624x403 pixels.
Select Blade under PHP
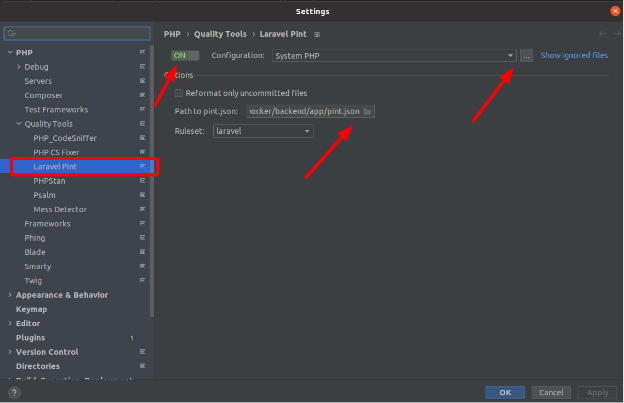tap(35, 252)
